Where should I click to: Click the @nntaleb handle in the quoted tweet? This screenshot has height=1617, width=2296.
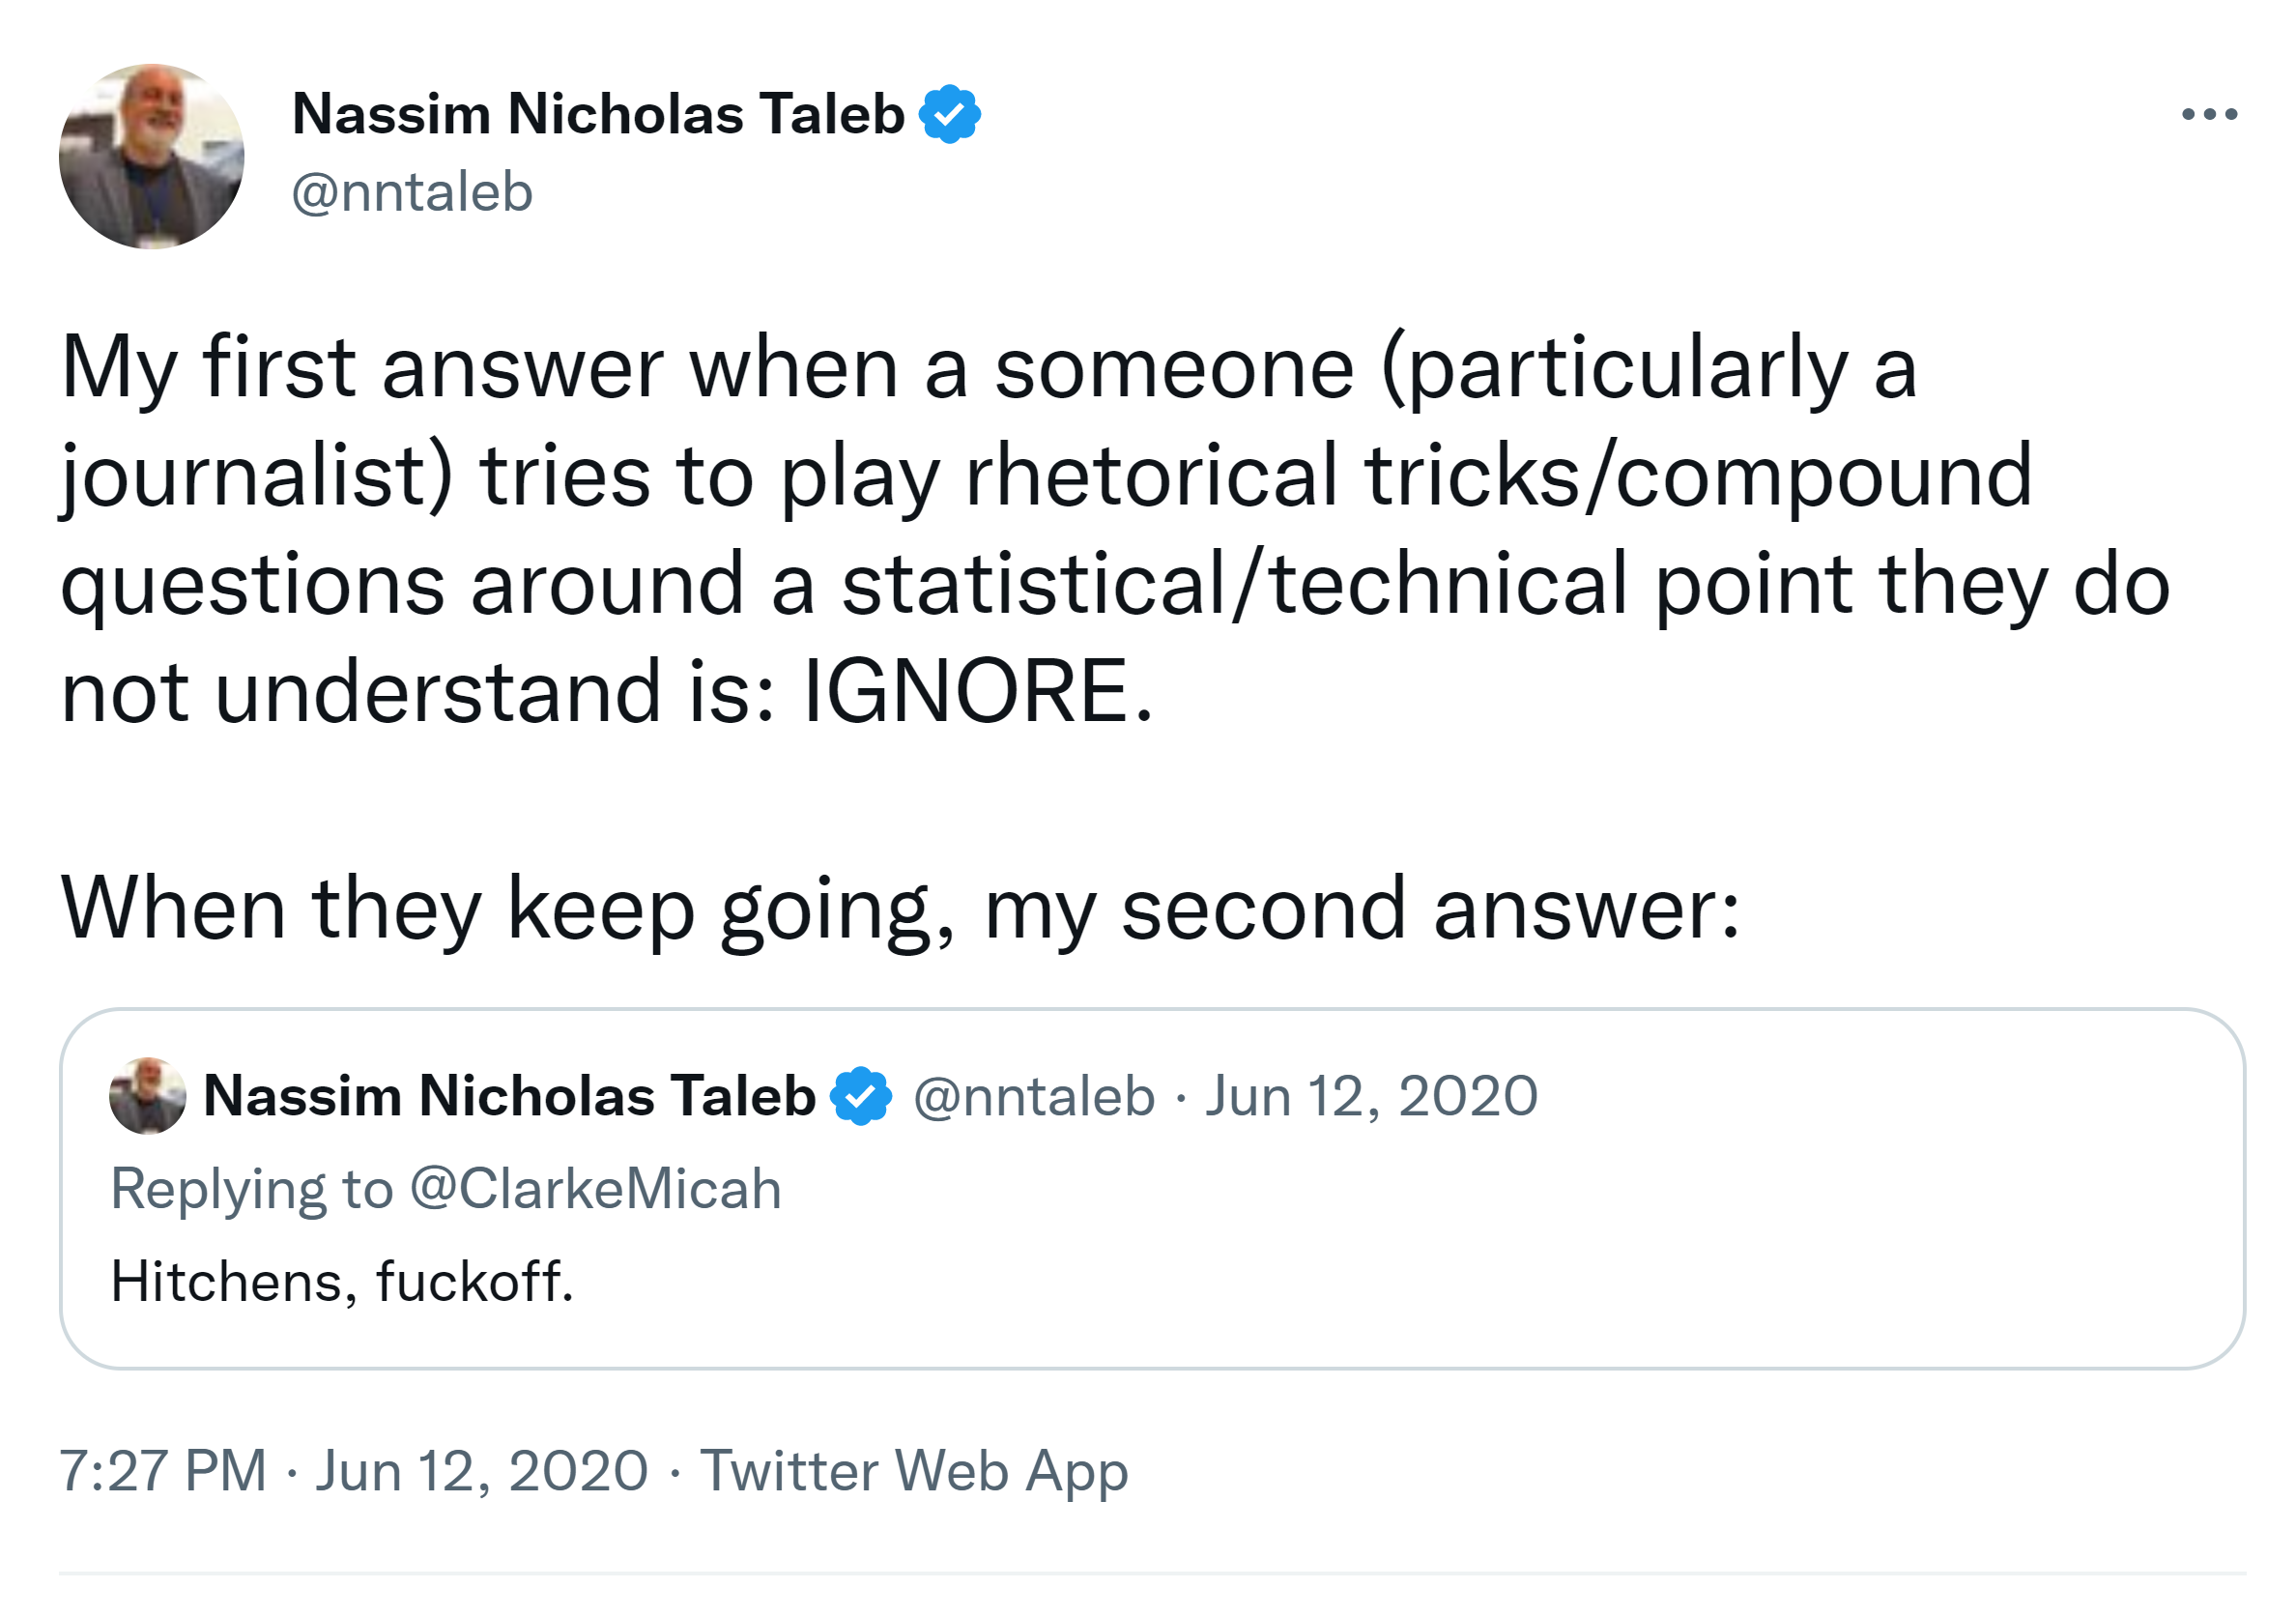pyautogui.click(x=1034, y=1096)
